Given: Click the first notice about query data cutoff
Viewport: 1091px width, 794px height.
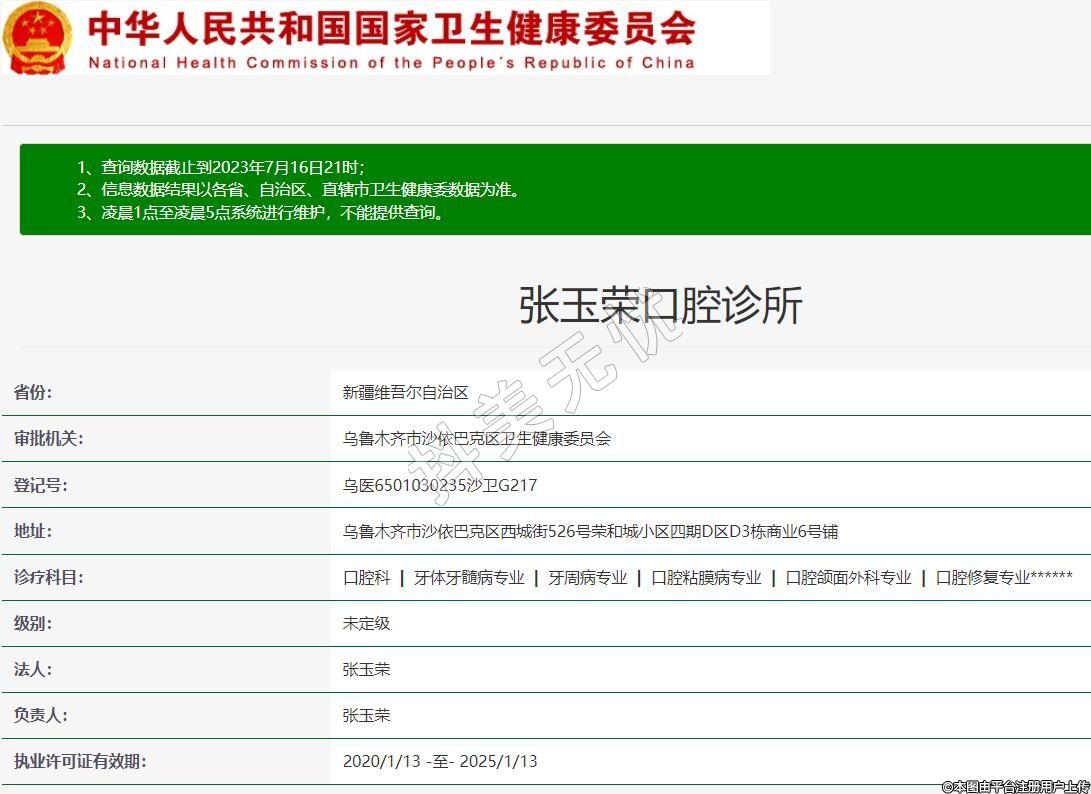Looking at the screenshot, I should [x=221, y=167].
